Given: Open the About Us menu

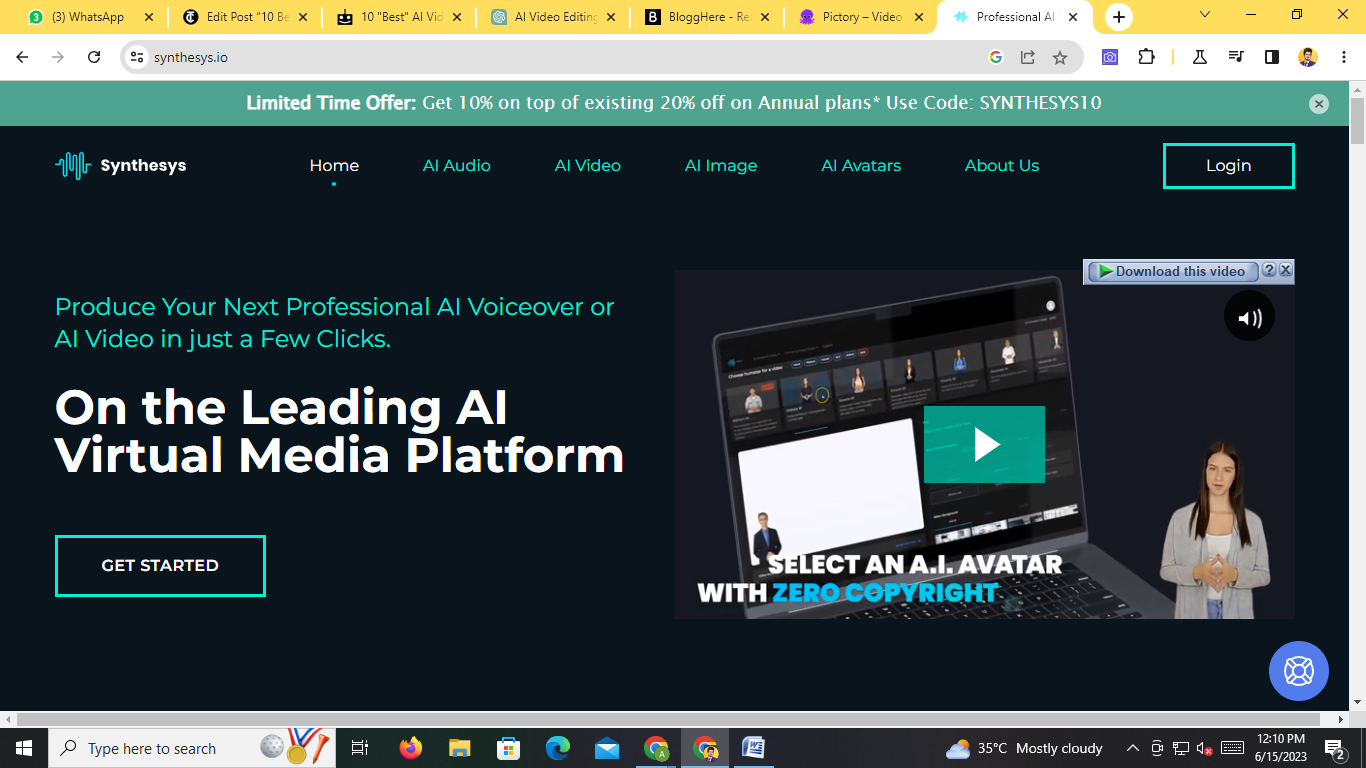Looking at the screenshot, I should click(1002, 166).
